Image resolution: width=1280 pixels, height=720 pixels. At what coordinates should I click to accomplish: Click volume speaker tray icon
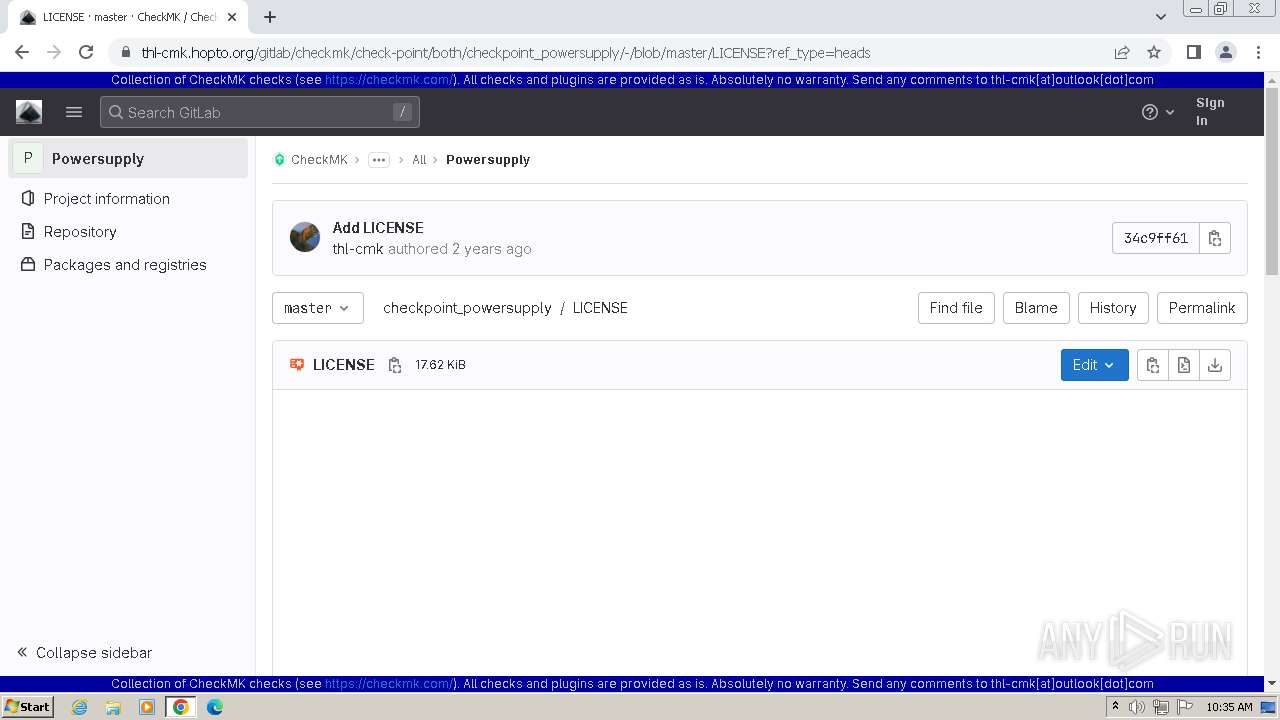[x=1137, y=707]
